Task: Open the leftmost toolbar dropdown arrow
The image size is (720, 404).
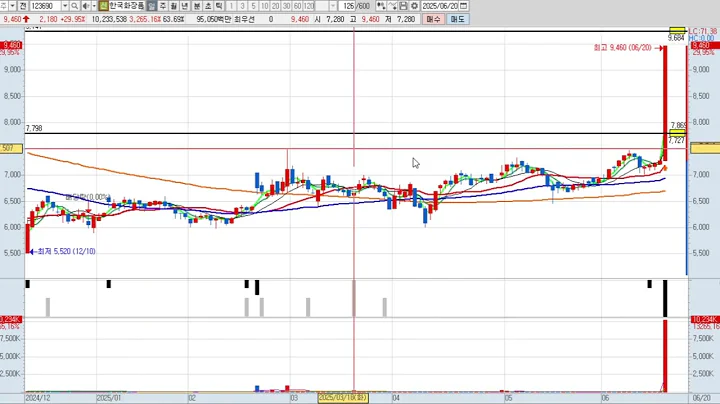Action: (x=12, y=6)
